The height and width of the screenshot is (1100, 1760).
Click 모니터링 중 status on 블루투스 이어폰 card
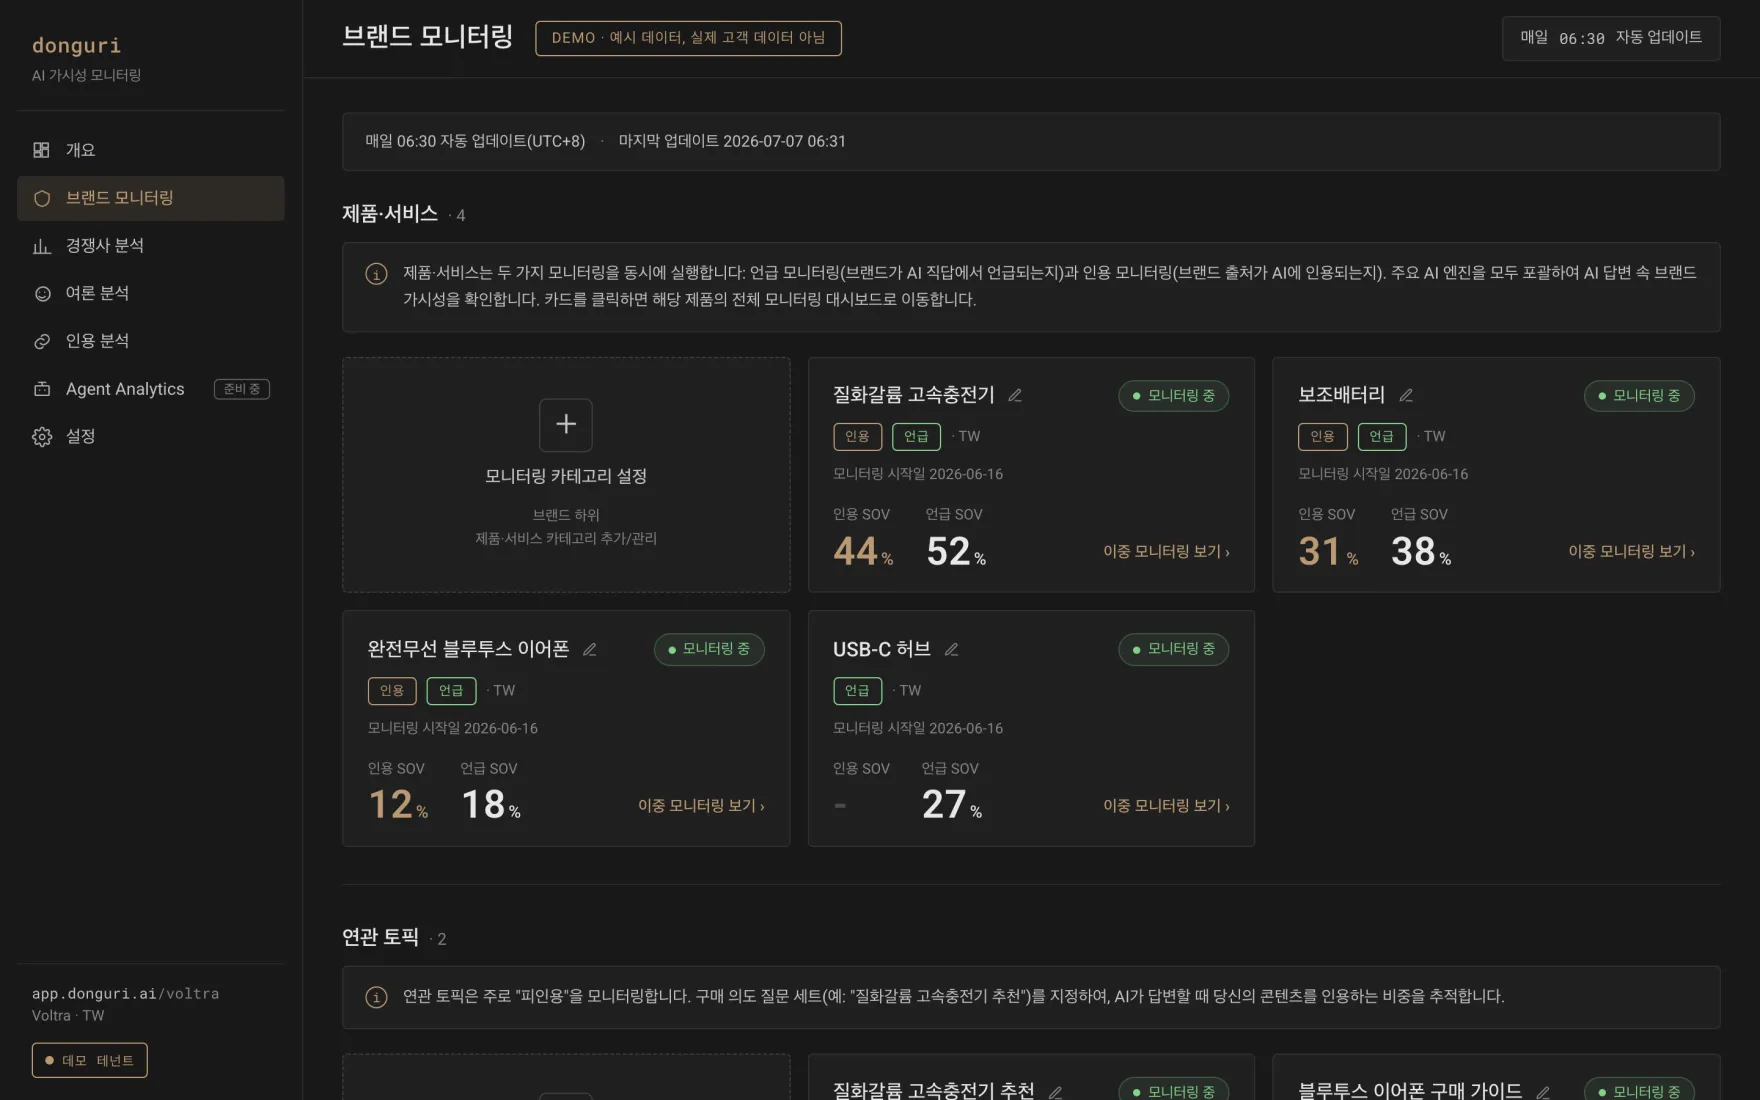(709, 649)
